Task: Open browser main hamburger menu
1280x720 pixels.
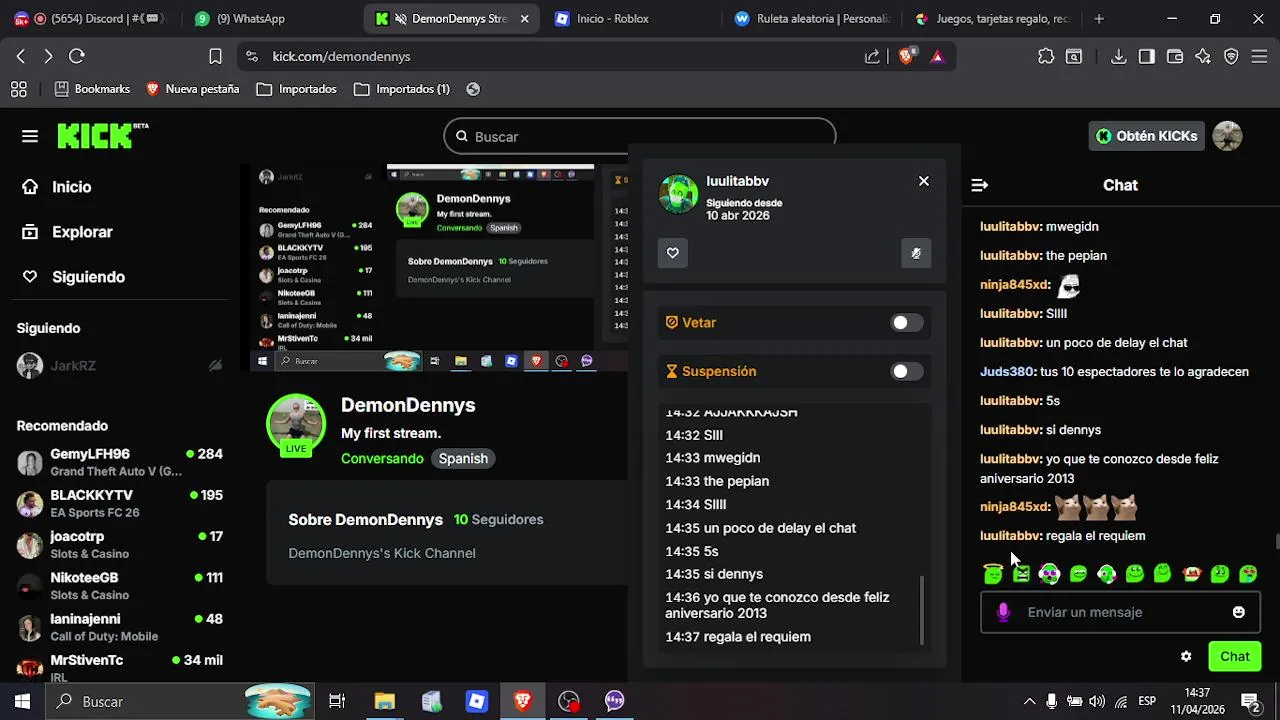Action: coord(1259,57)
